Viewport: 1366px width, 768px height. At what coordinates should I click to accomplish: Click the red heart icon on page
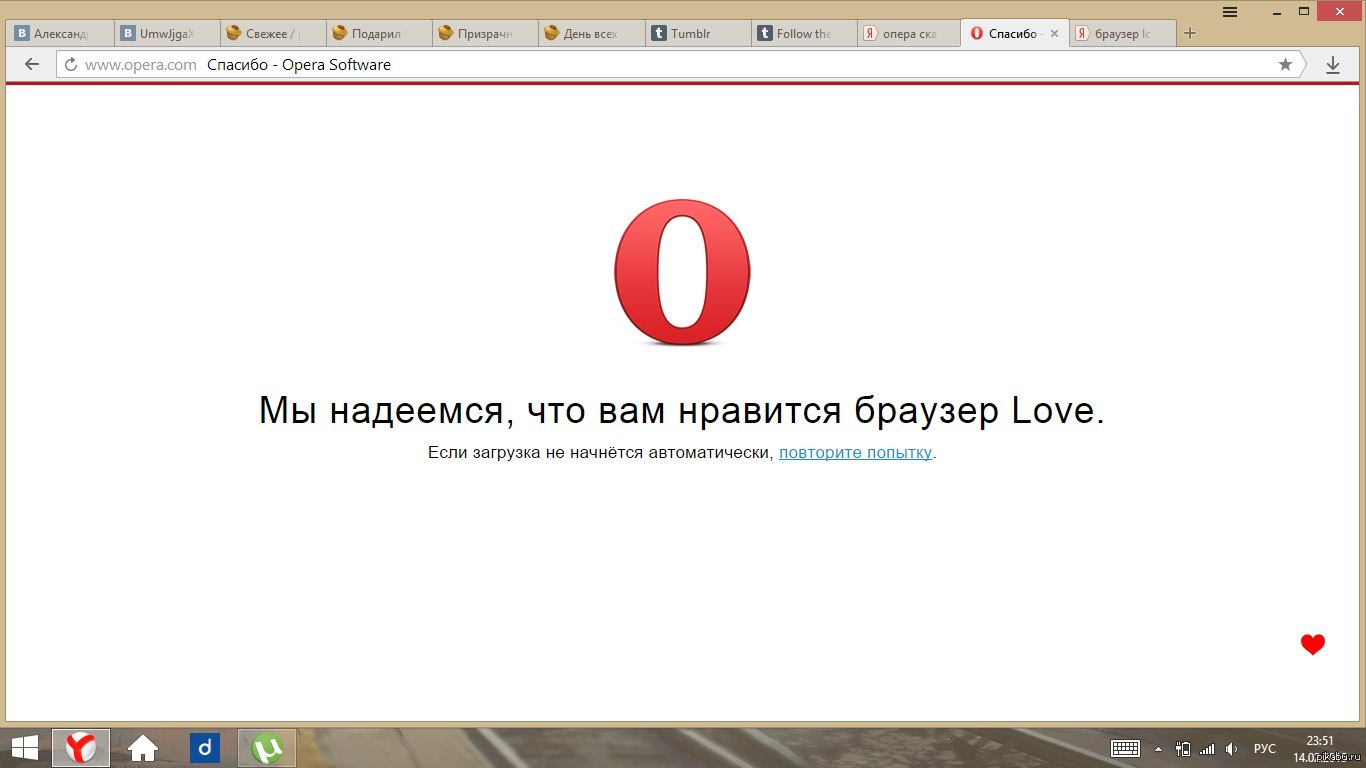coord(1312,645)
